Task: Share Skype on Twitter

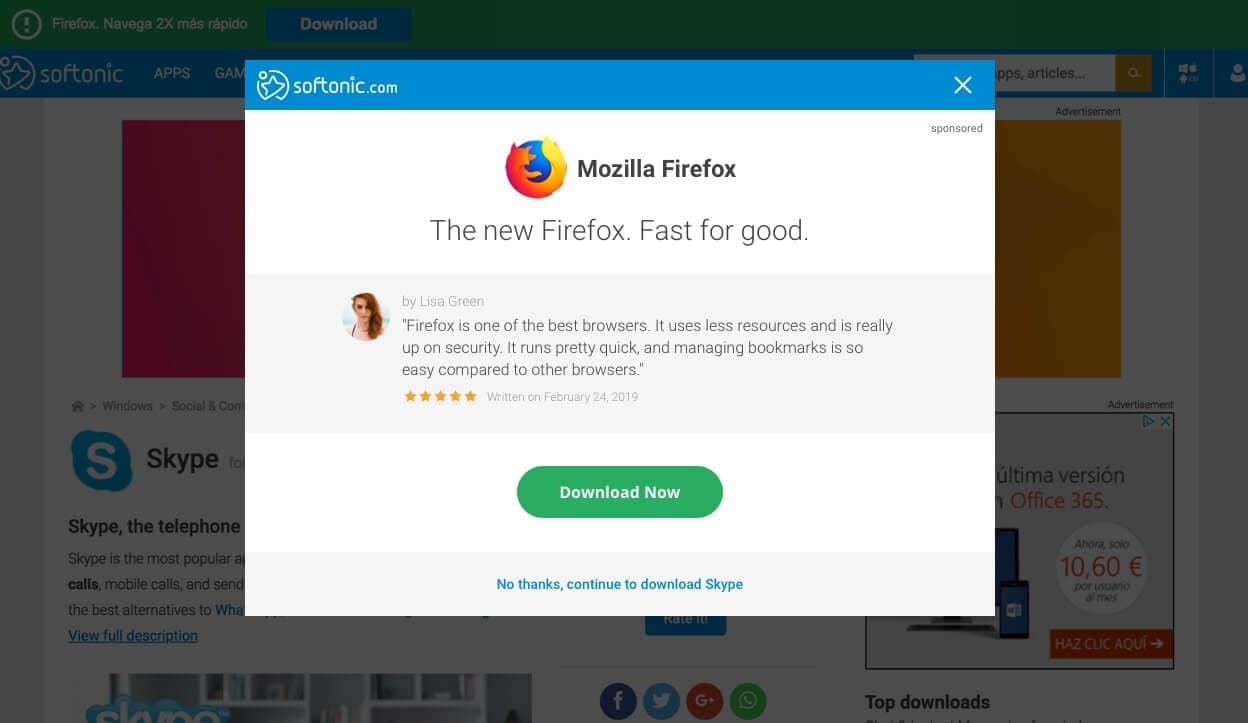Action: point(661,701)
